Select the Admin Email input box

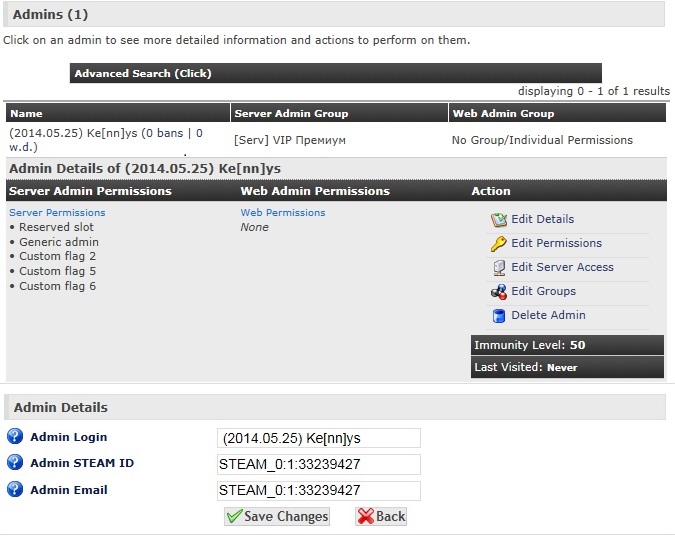pos(319,490)
